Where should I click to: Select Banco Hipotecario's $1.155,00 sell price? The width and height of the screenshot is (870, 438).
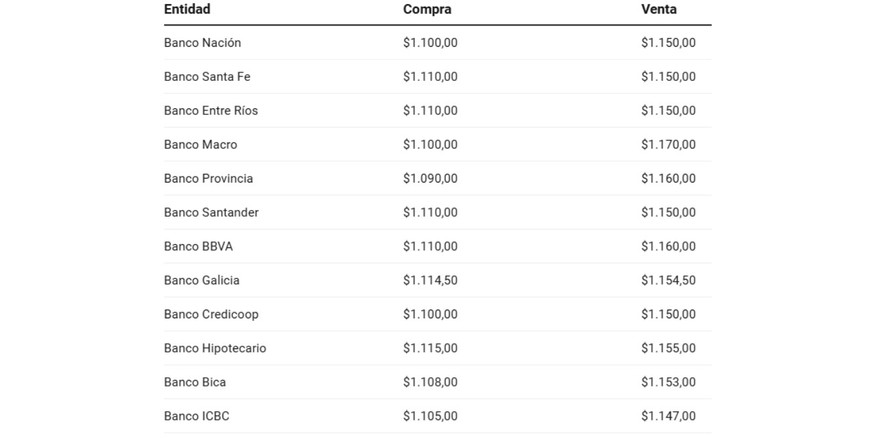[x=668, y=349]
